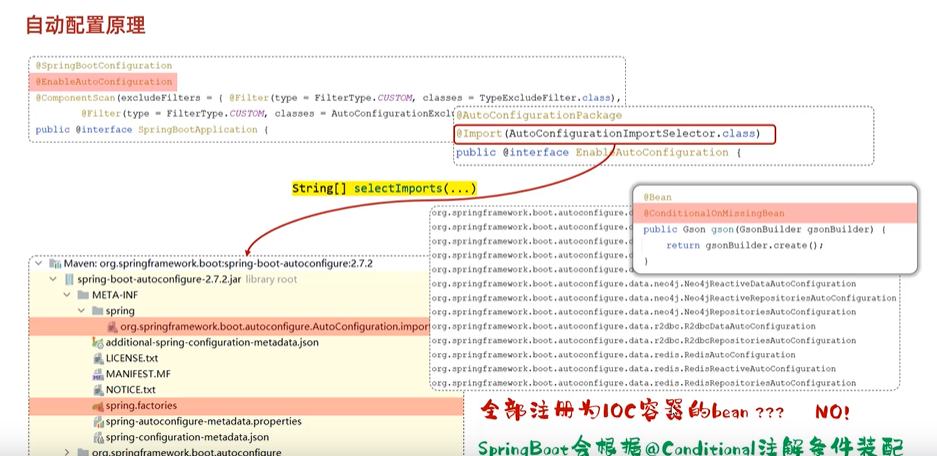The height and width of the screenshot is (456, 937).
Task: Open additional-spring-configuration-metadata.json
Action: click(212, 342)
